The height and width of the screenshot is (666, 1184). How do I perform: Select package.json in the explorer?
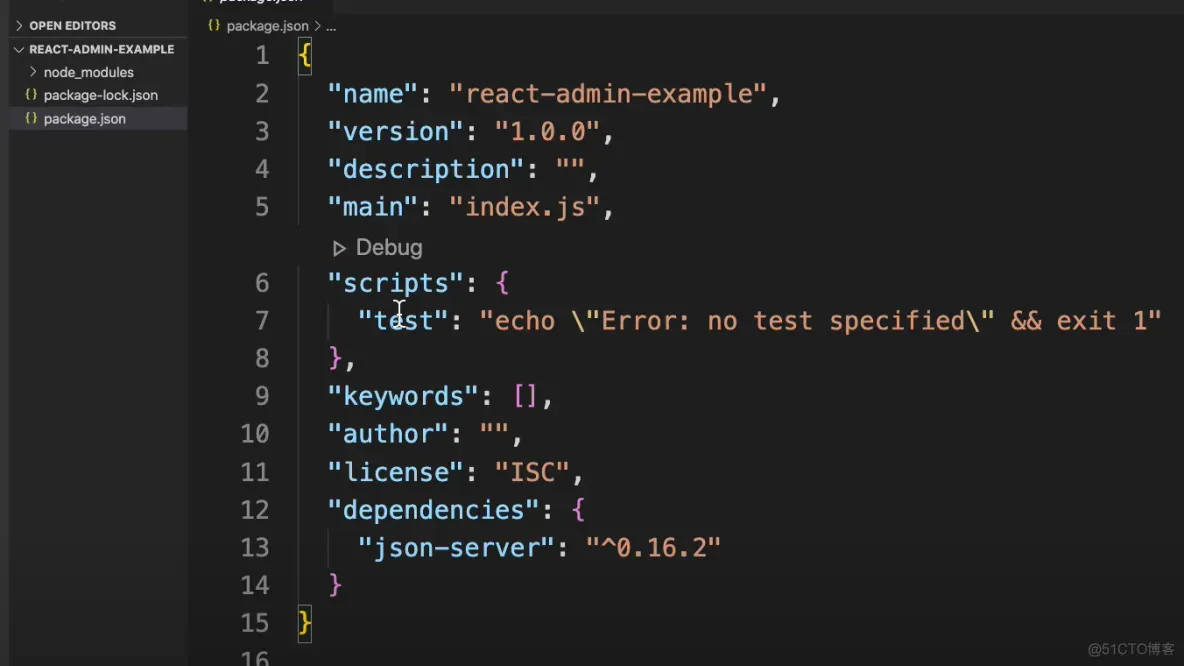click(85, 119)
